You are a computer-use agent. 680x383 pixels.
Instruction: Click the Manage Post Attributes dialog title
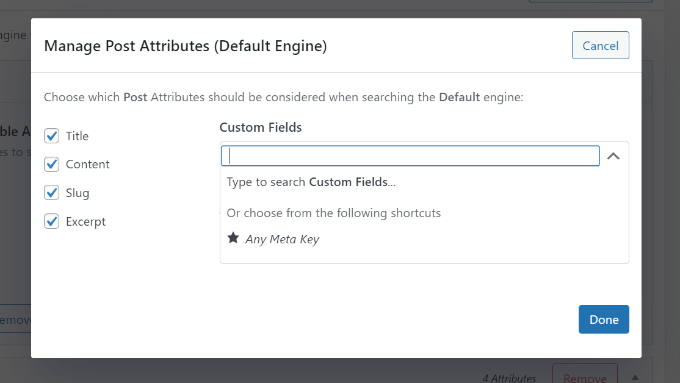coord(186,46)
